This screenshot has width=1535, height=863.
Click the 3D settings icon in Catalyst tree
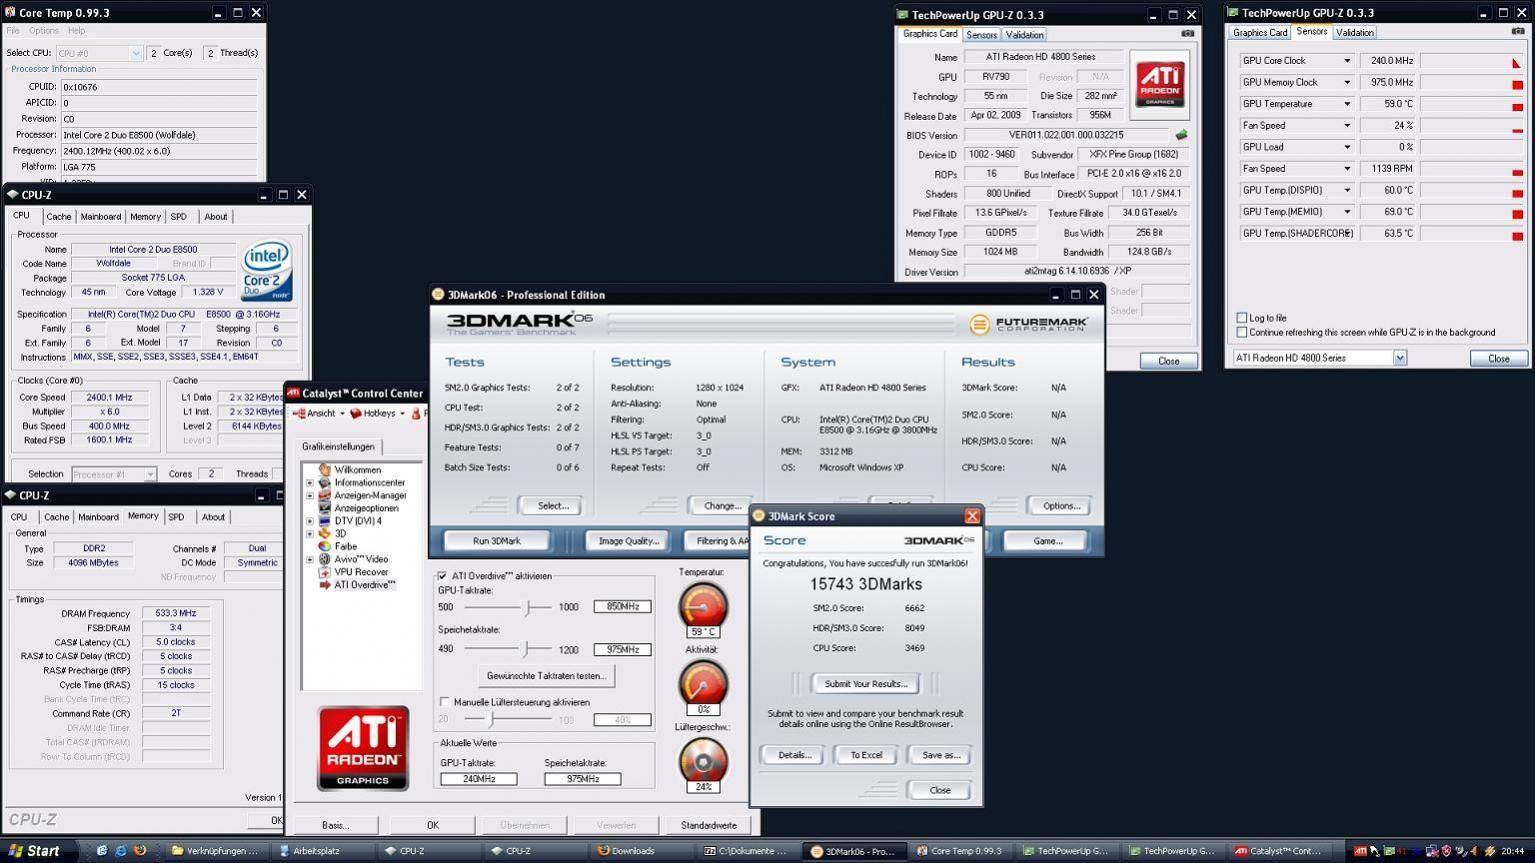pos(324,534)
